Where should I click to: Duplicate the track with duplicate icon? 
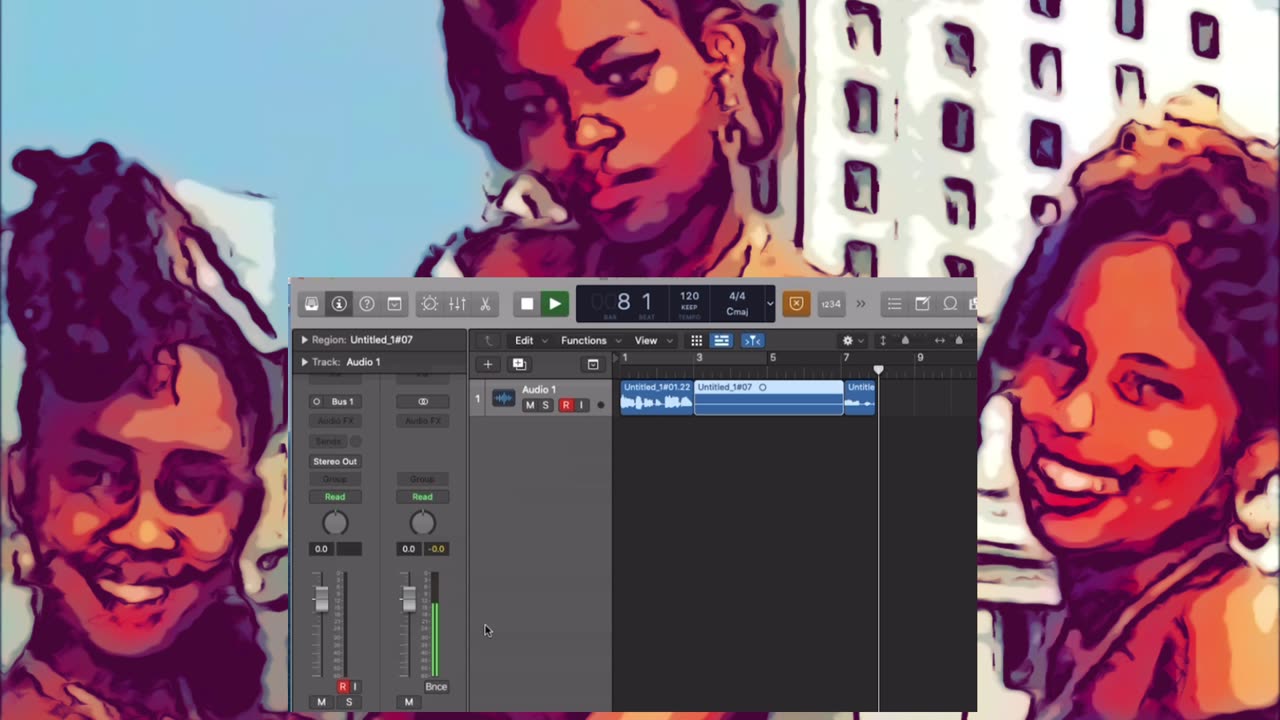pyautogui.click(x=519, y=364)
